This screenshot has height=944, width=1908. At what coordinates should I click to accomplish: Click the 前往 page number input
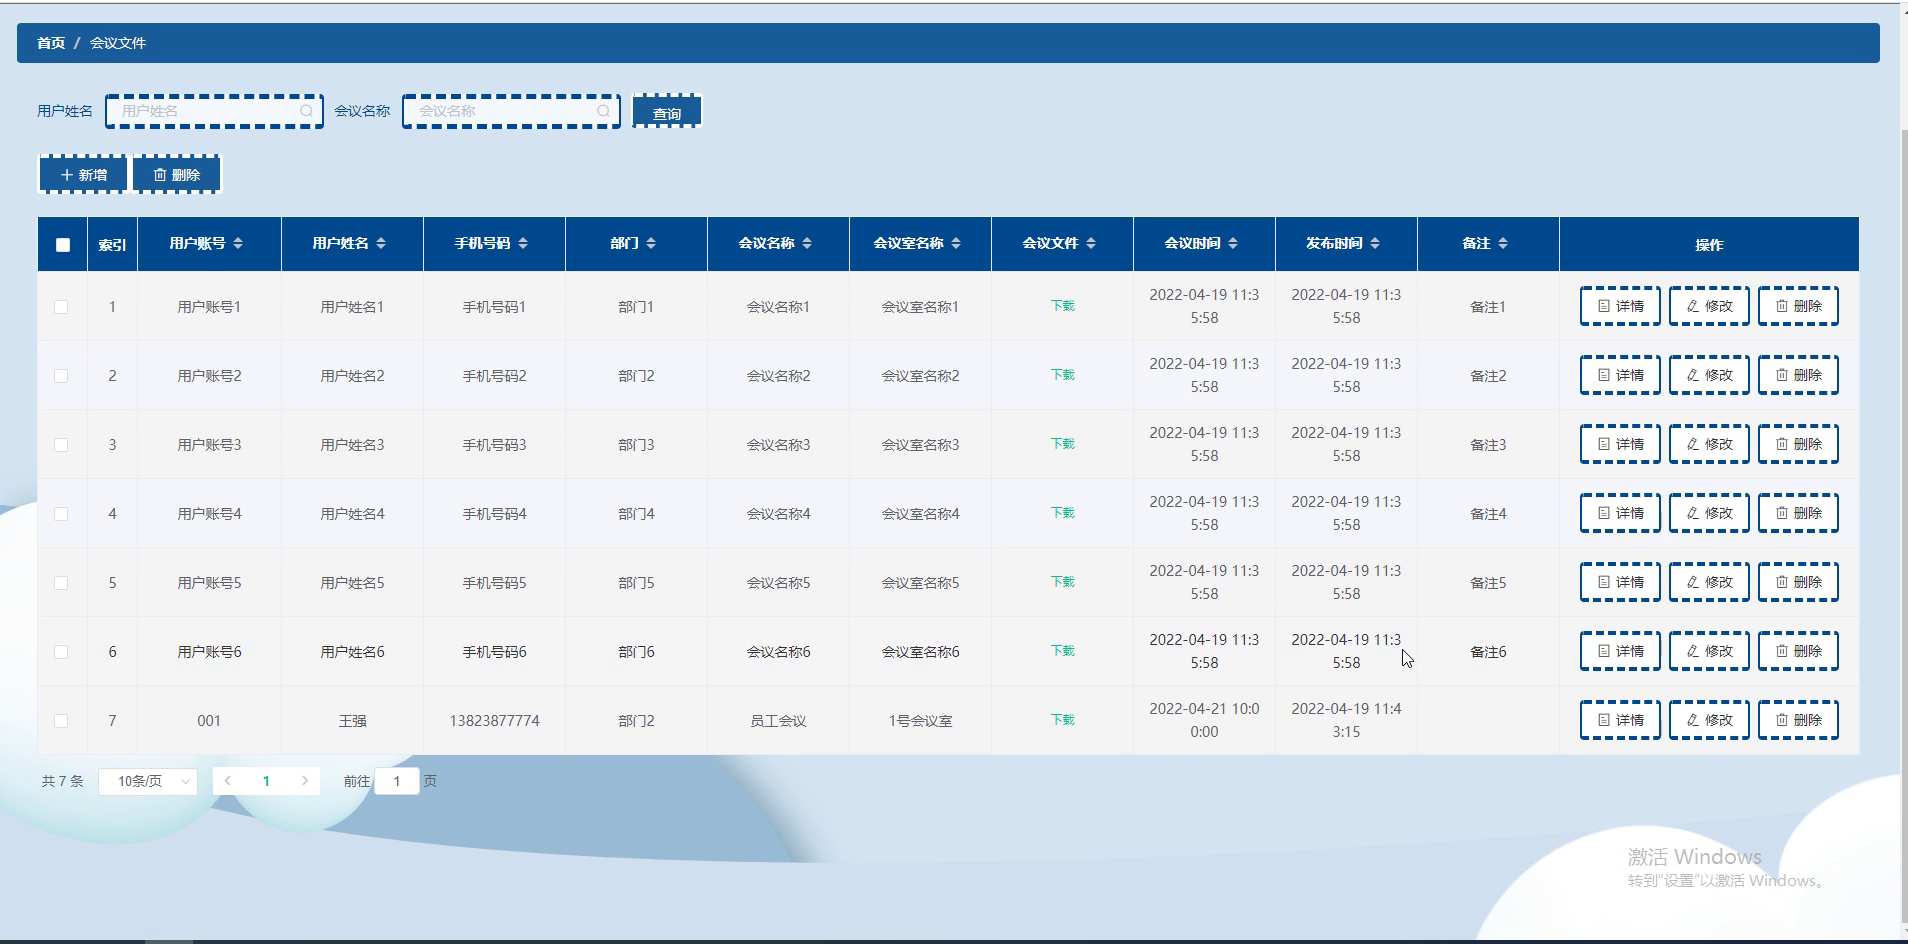pos(397,781)
